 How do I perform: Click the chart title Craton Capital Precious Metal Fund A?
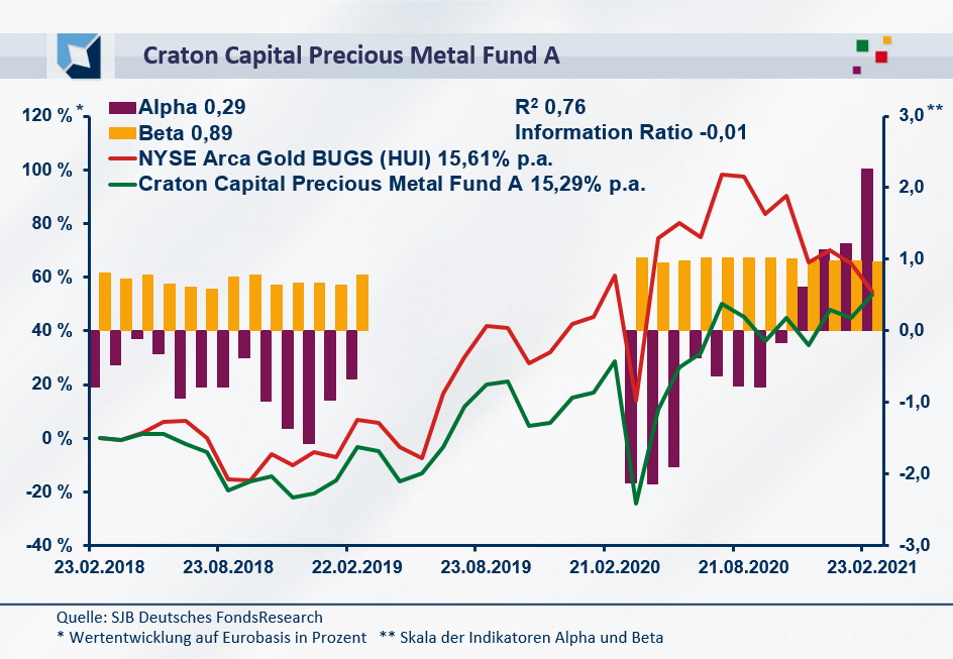(351, 55)
